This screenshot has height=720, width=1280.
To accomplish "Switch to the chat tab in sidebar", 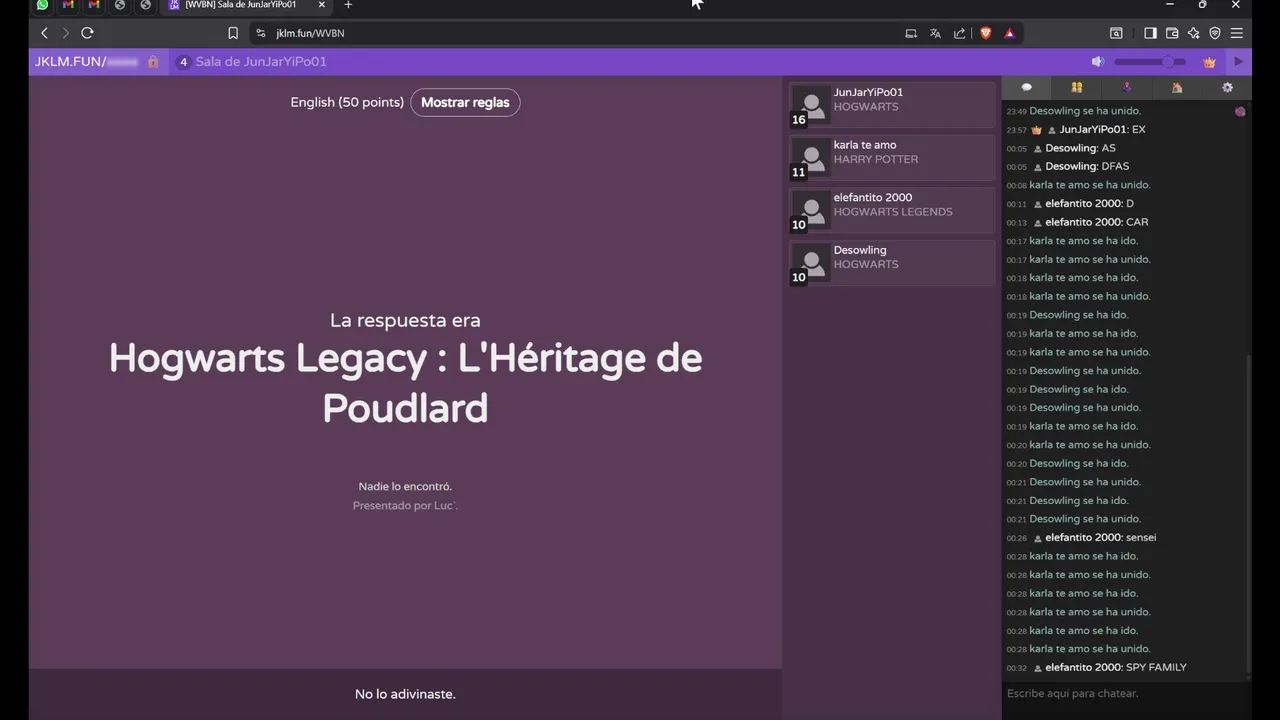I will [1026, 88].
